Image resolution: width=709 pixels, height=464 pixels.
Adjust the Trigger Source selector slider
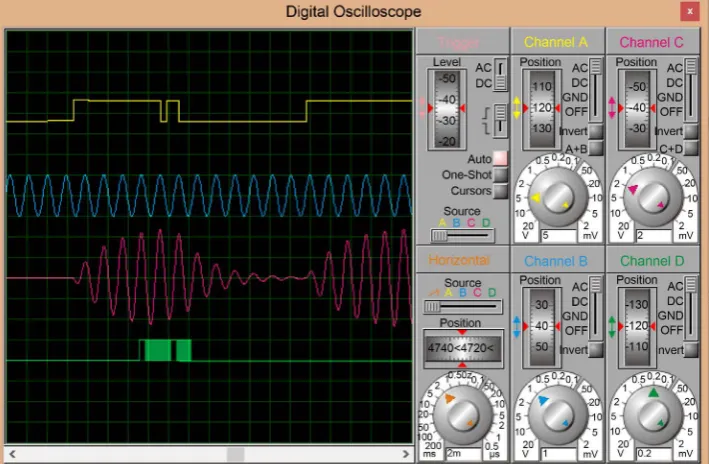click(462, 235)
